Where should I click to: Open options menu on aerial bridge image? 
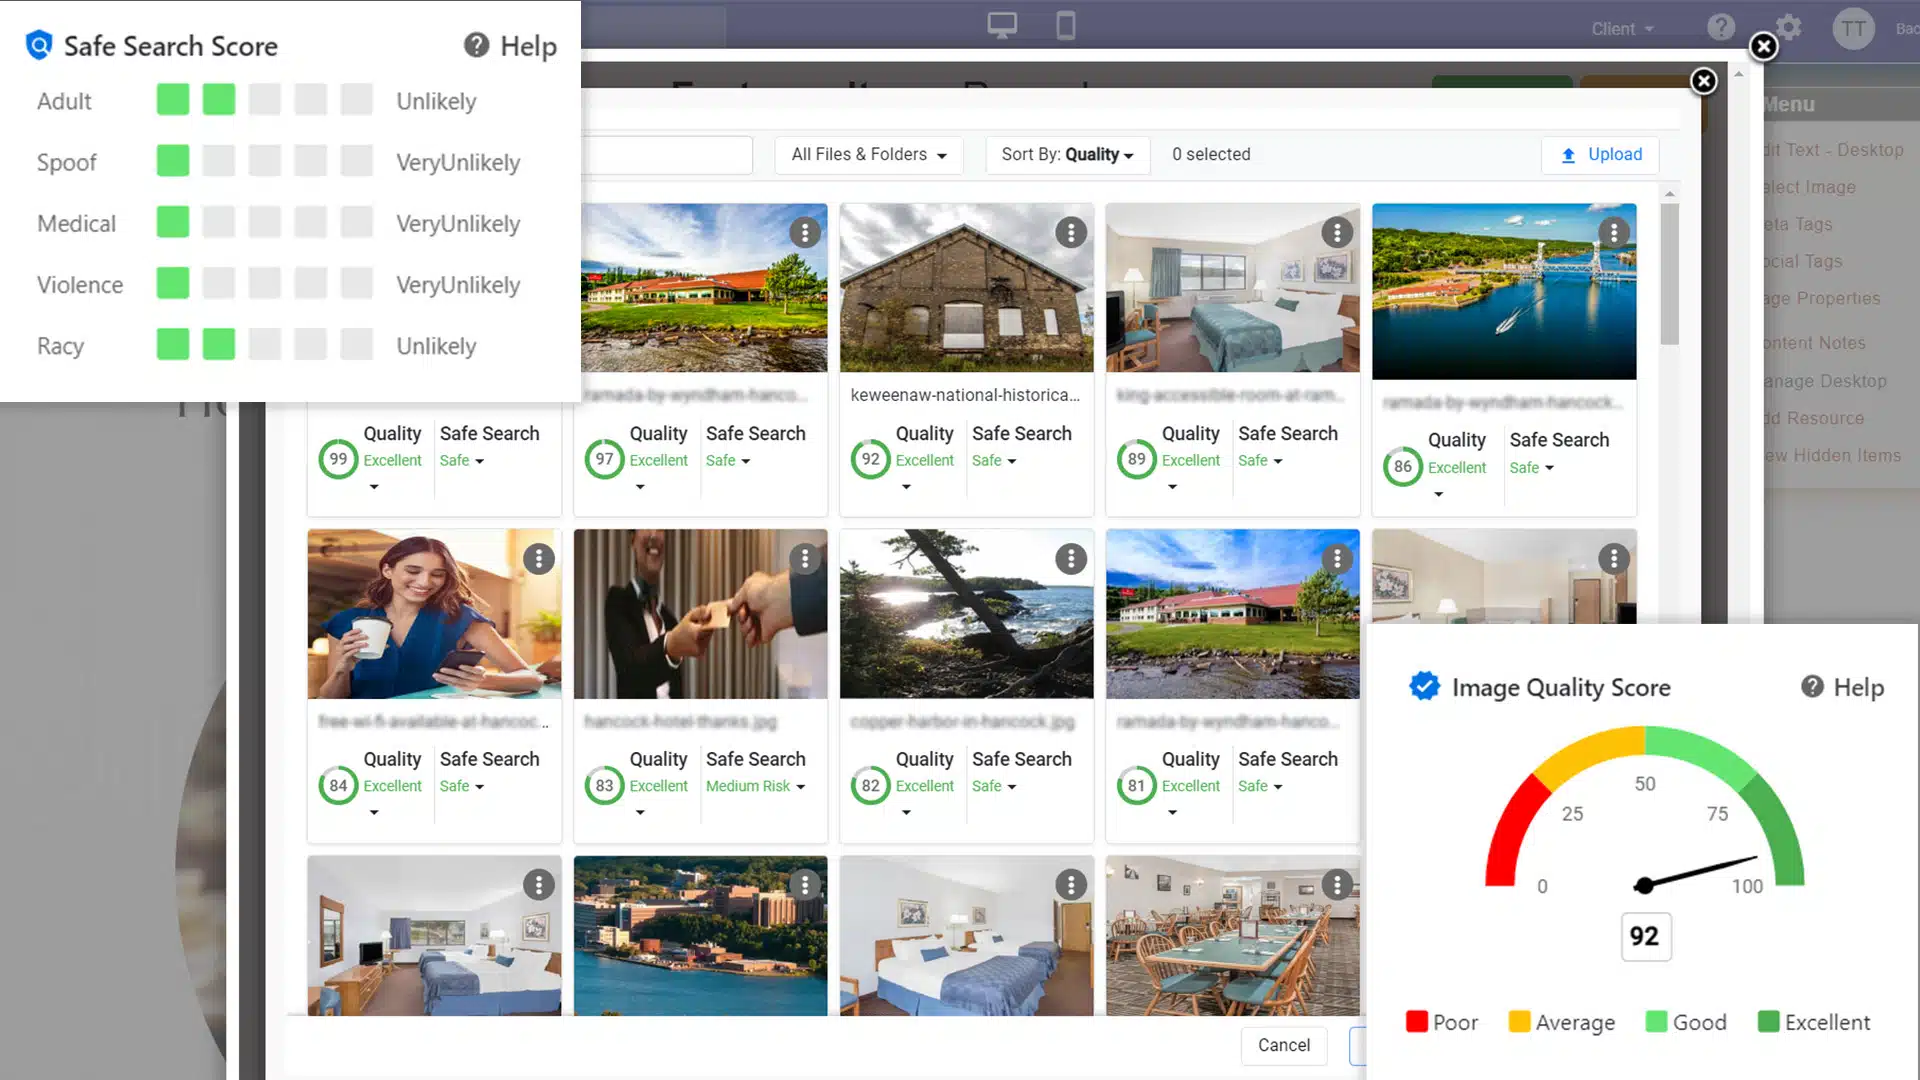click(x=1613, y=233)
